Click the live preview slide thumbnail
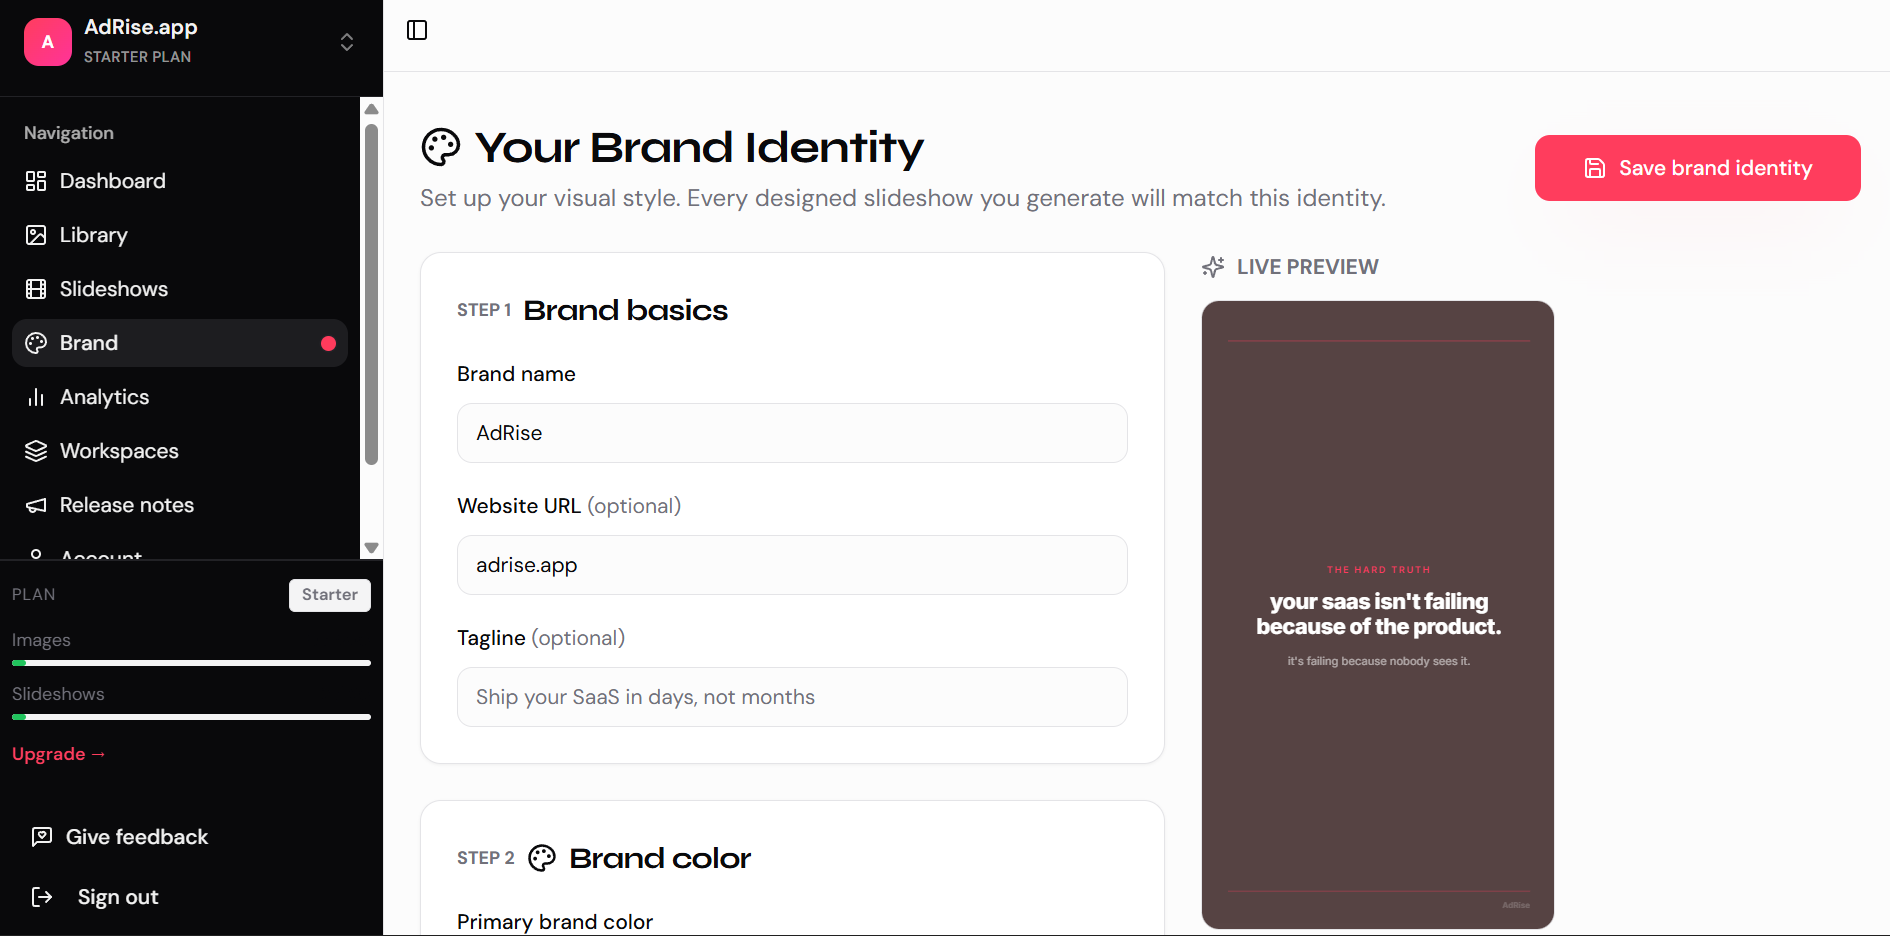1890x936 pixels. click(1377, 614)
